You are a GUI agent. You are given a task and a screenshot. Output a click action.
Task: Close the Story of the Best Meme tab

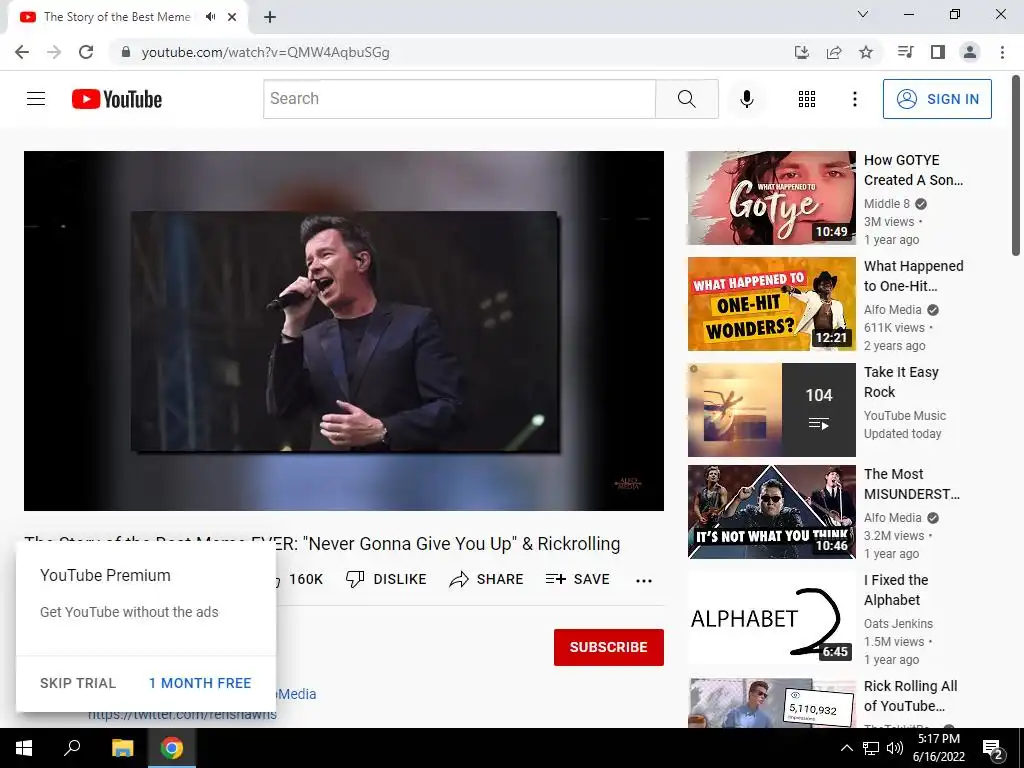[x=232, y=17]
